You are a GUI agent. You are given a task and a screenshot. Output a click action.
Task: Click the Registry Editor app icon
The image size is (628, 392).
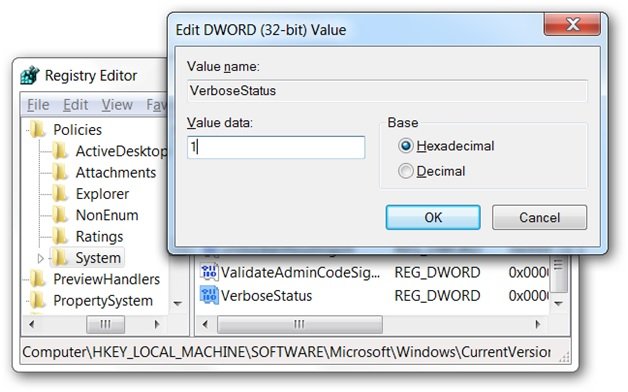(x=30, y=75)
